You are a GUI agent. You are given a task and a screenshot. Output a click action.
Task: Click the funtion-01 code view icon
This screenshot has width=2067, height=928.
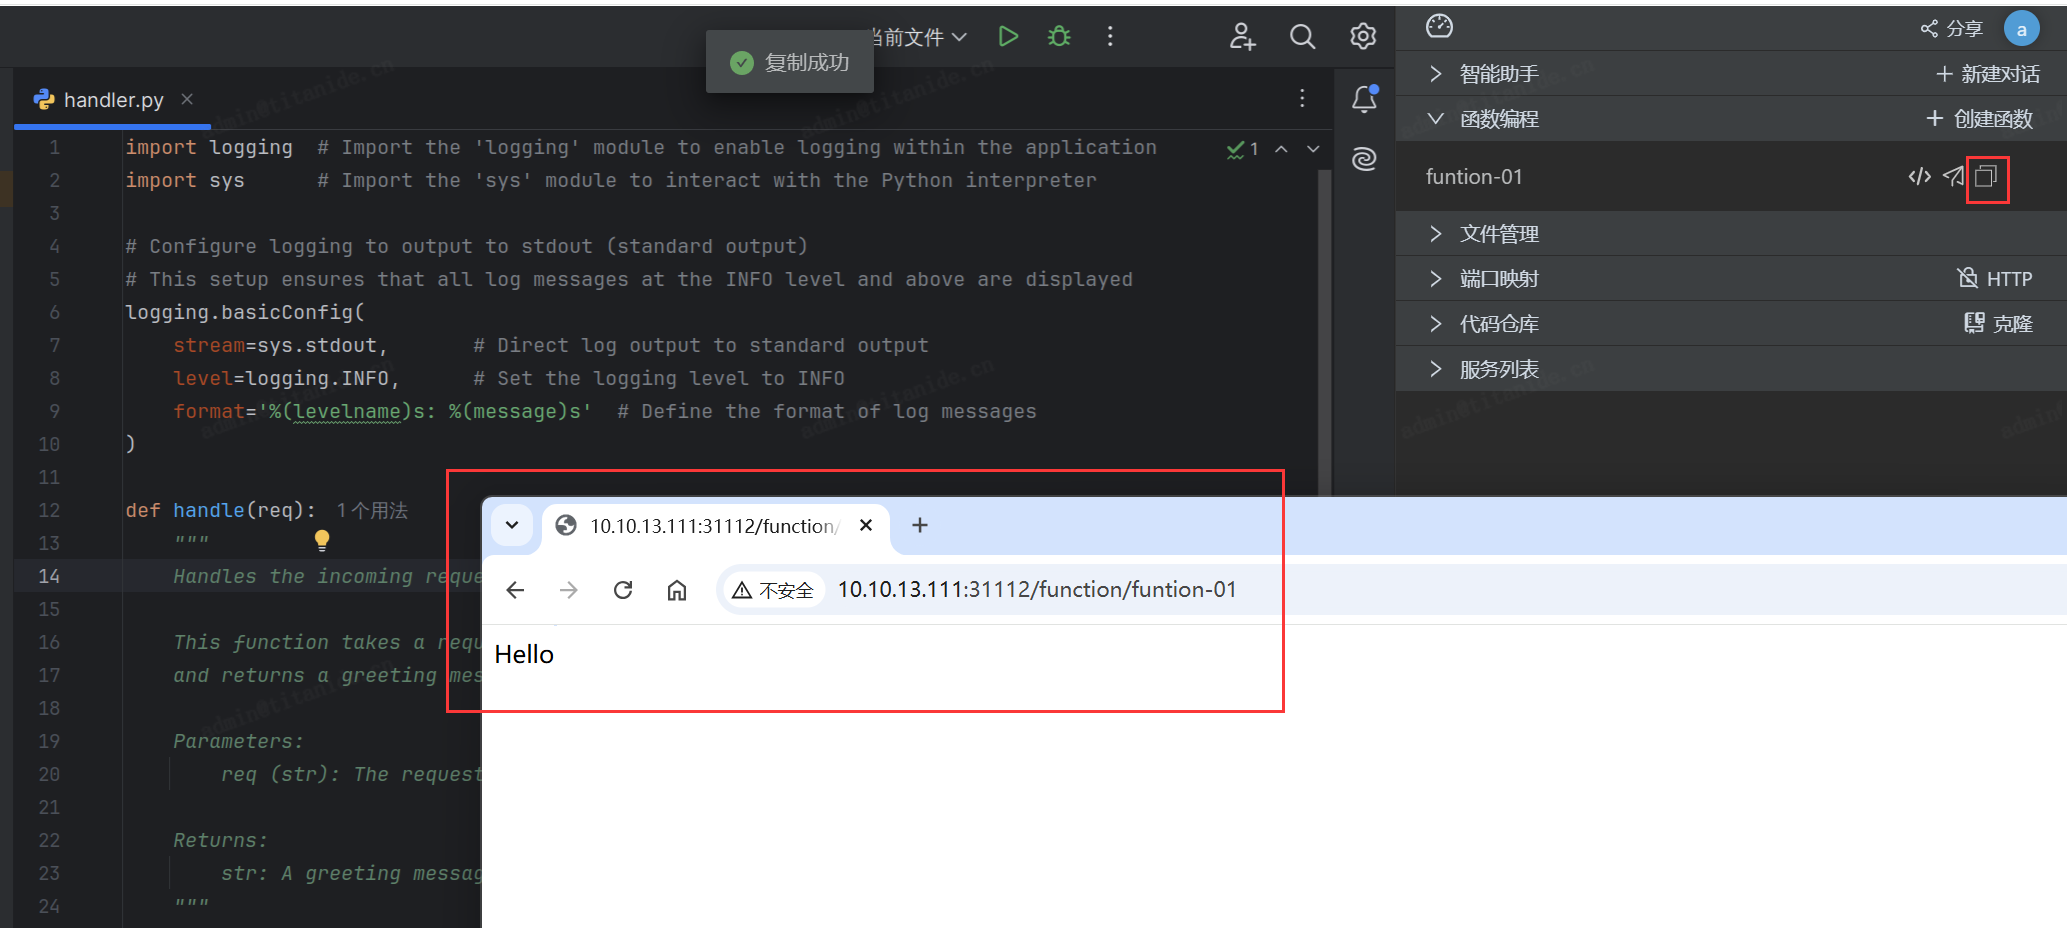tap(1919, 177)
